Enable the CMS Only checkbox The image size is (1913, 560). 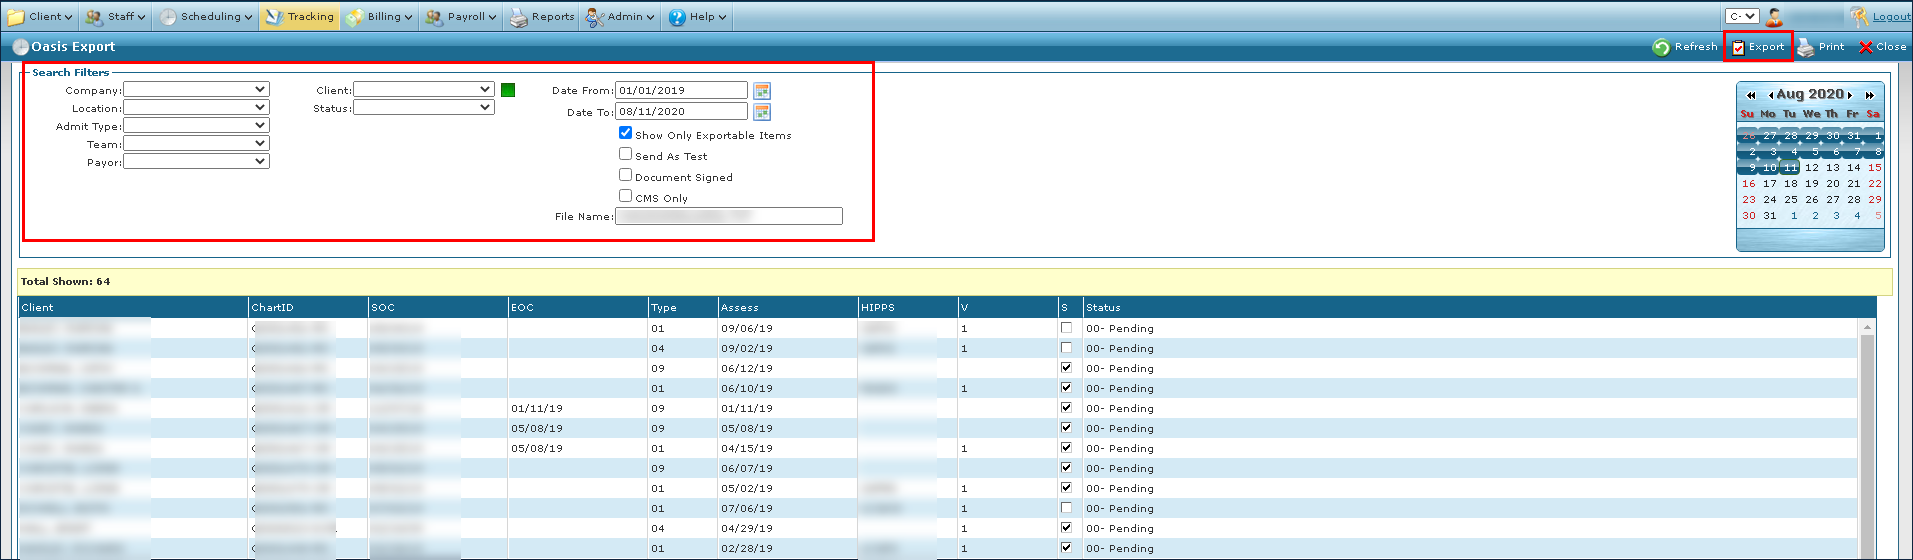pos(625,196)
